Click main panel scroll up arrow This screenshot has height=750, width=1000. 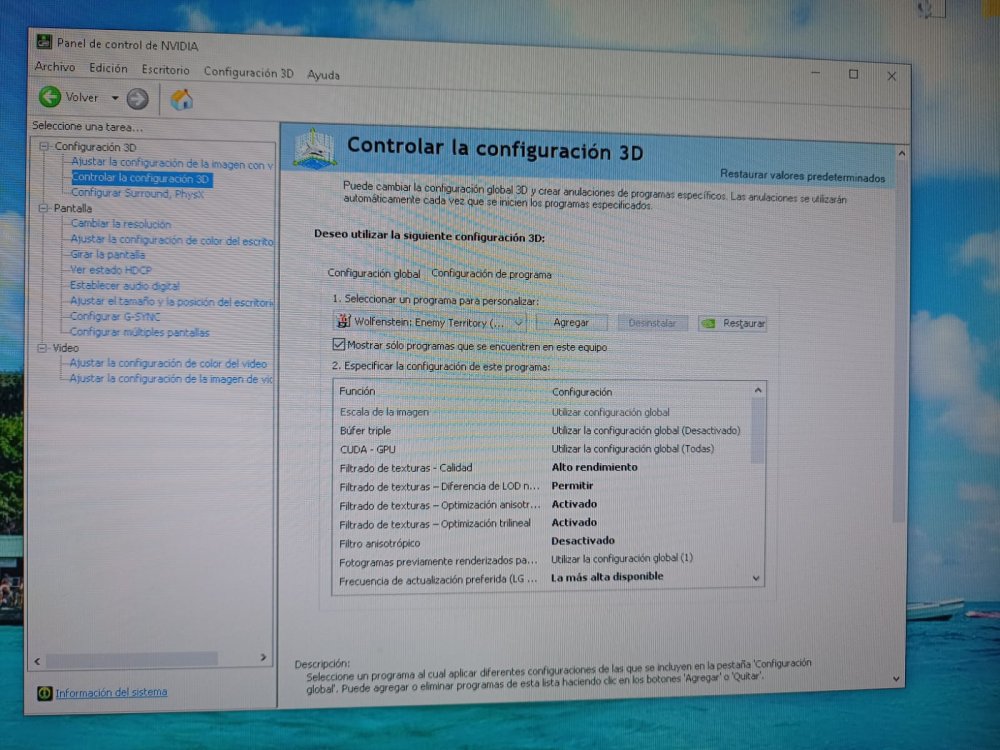(902, 154)
